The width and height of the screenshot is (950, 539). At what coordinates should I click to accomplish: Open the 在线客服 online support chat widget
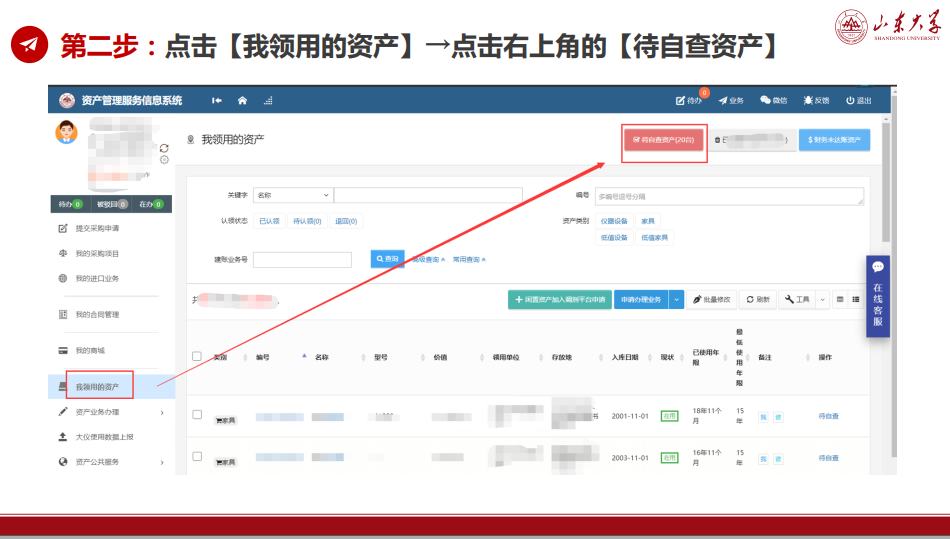[x=877, y=296]
